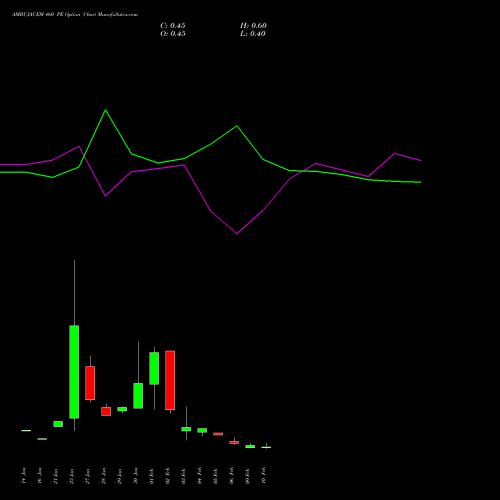Image resolution: width=500 pixels, height=500 pixels.
Task: Click the flat candle for 14 Jan
Action: pyautogui.click(x=26, y=431)
